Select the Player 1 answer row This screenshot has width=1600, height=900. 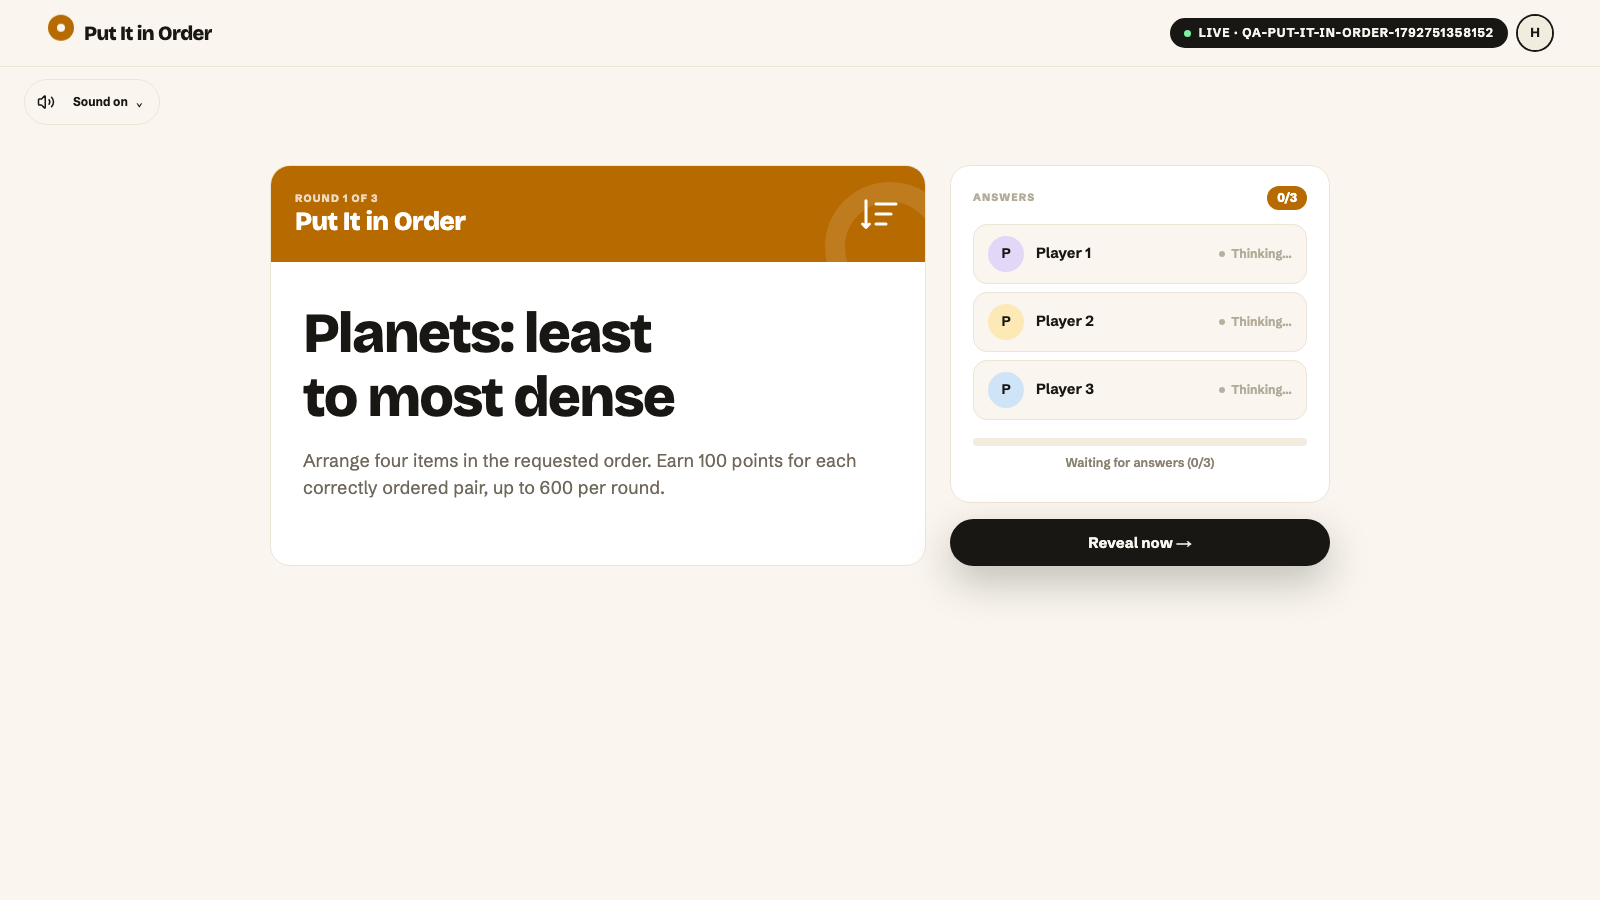(x=1140, y=254)
